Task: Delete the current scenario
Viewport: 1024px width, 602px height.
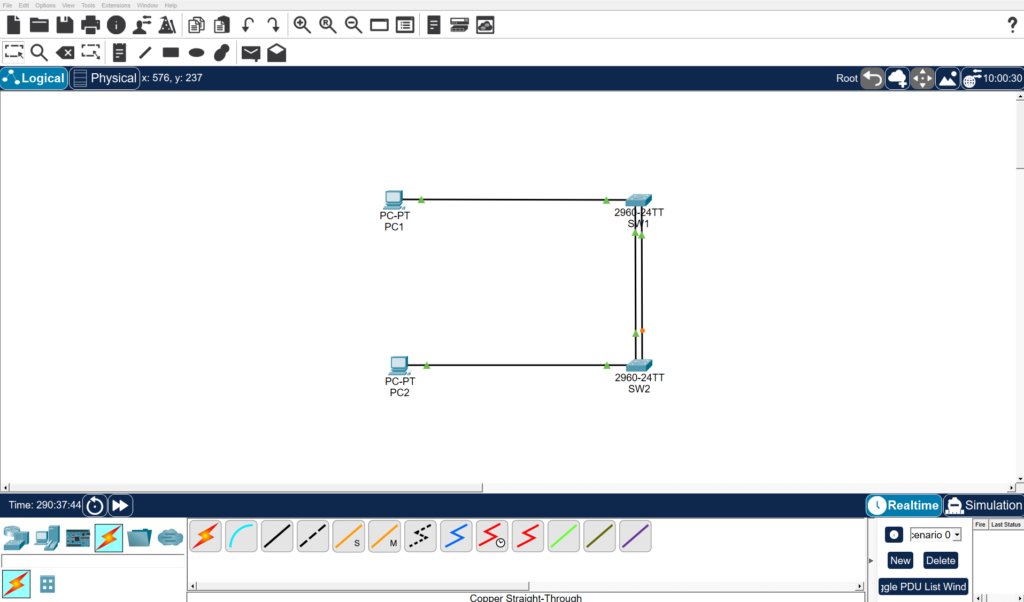Action: 940,560
